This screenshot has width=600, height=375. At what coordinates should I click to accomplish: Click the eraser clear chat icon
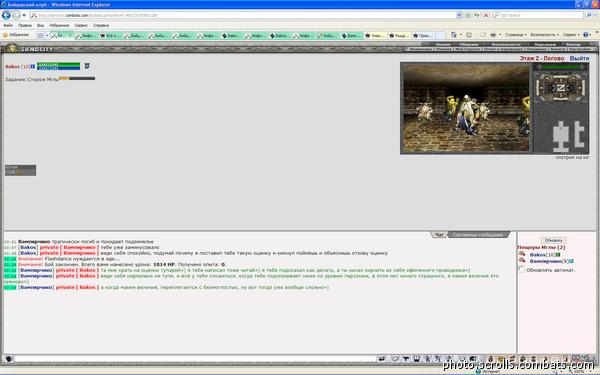pos(395,359)
